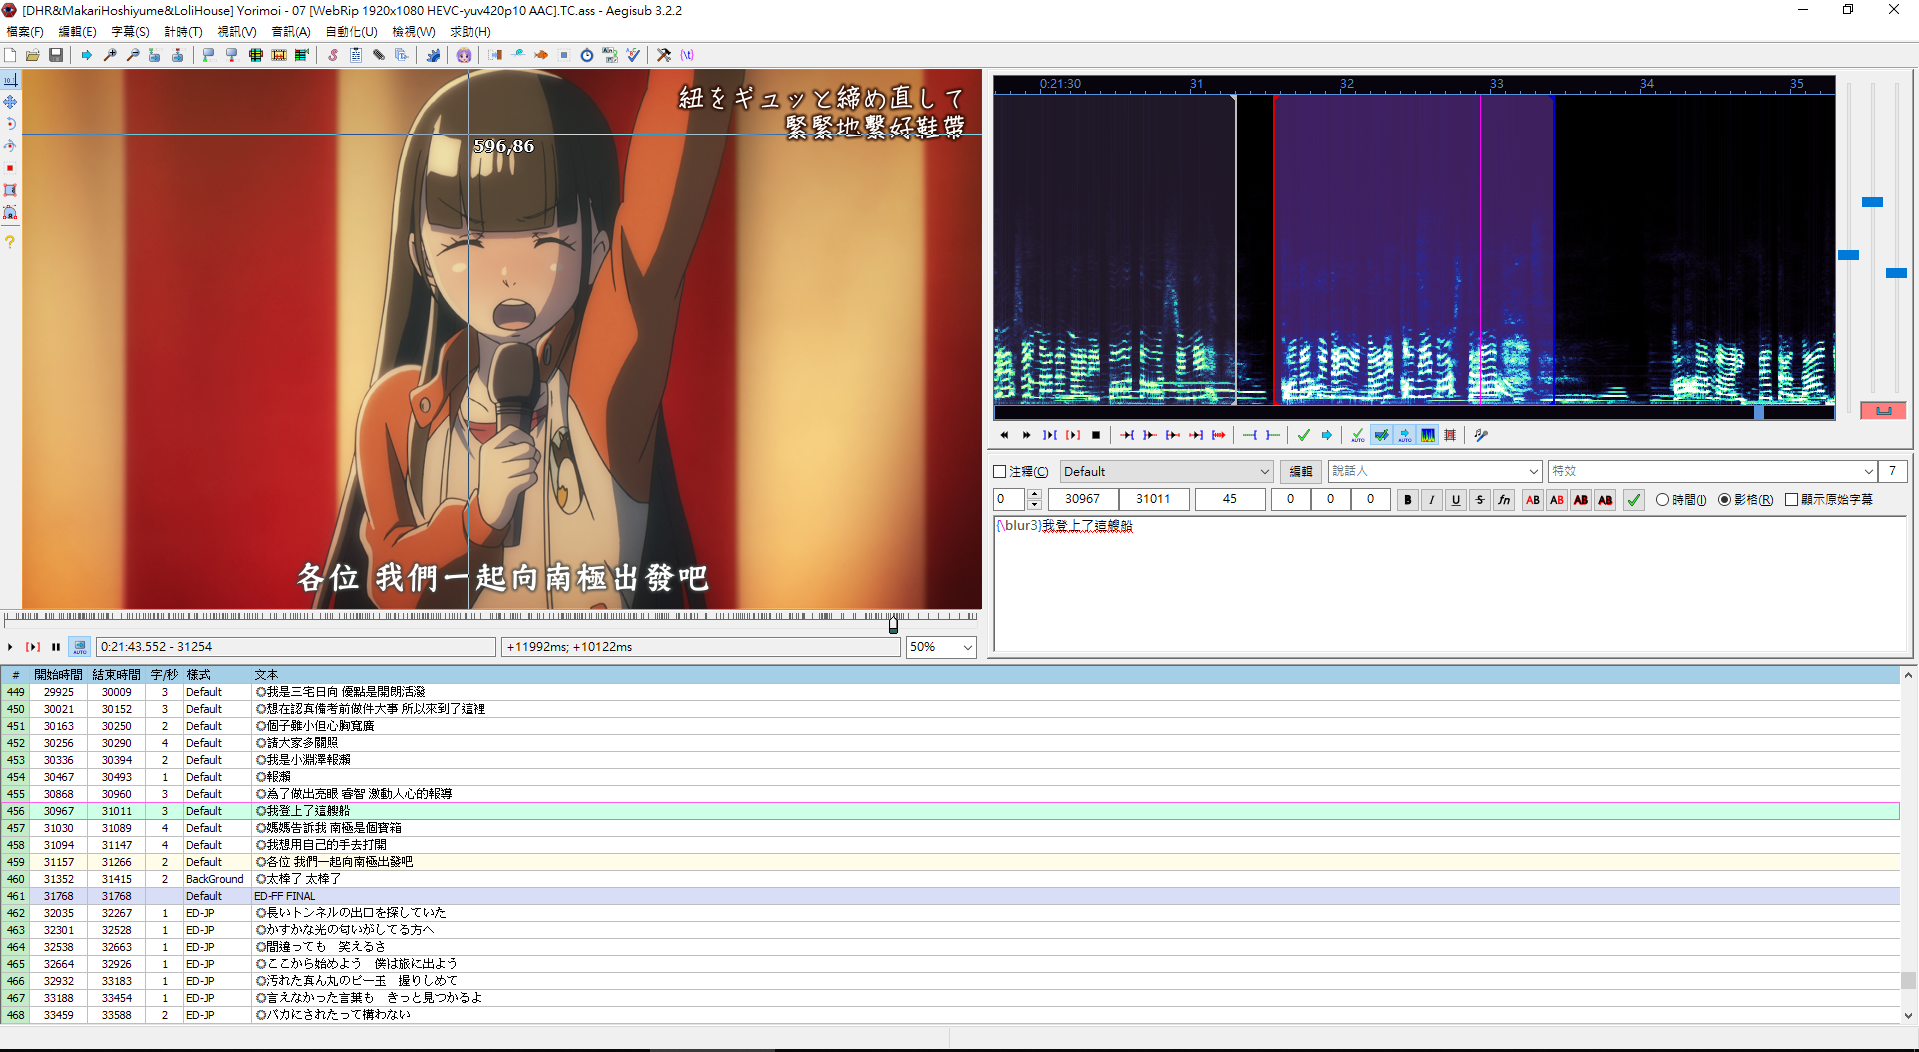Click the start time field showing 30967
The image size is (1919, 1052).
(1082, 499)
